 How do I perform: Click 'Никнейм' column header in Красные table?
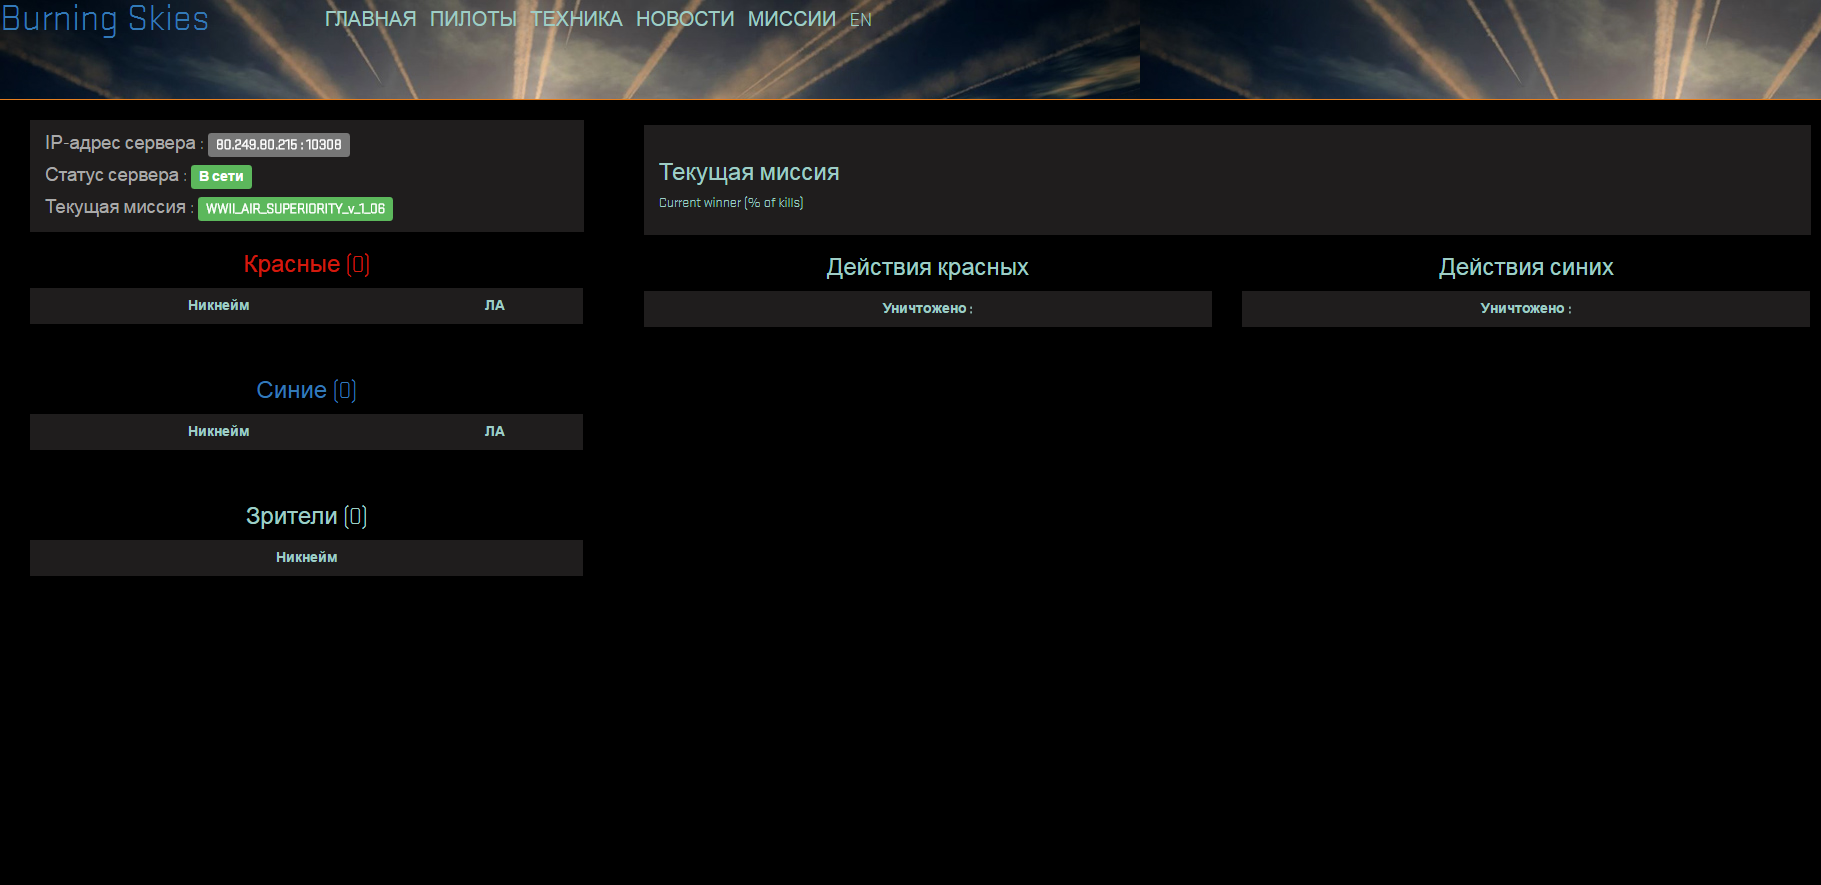click(x=218, y=306)
